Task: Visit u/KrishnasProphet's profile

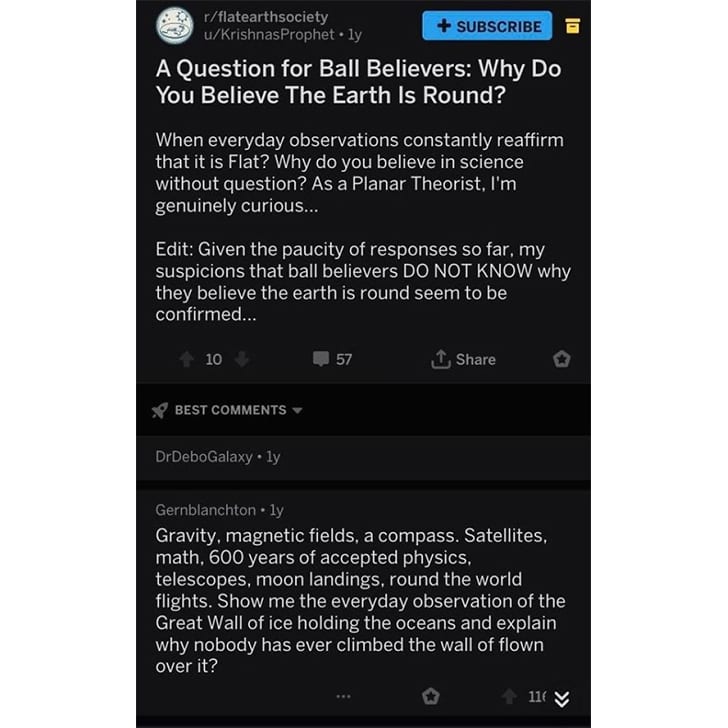Action: pyautogui.click(x=269, y=34)
